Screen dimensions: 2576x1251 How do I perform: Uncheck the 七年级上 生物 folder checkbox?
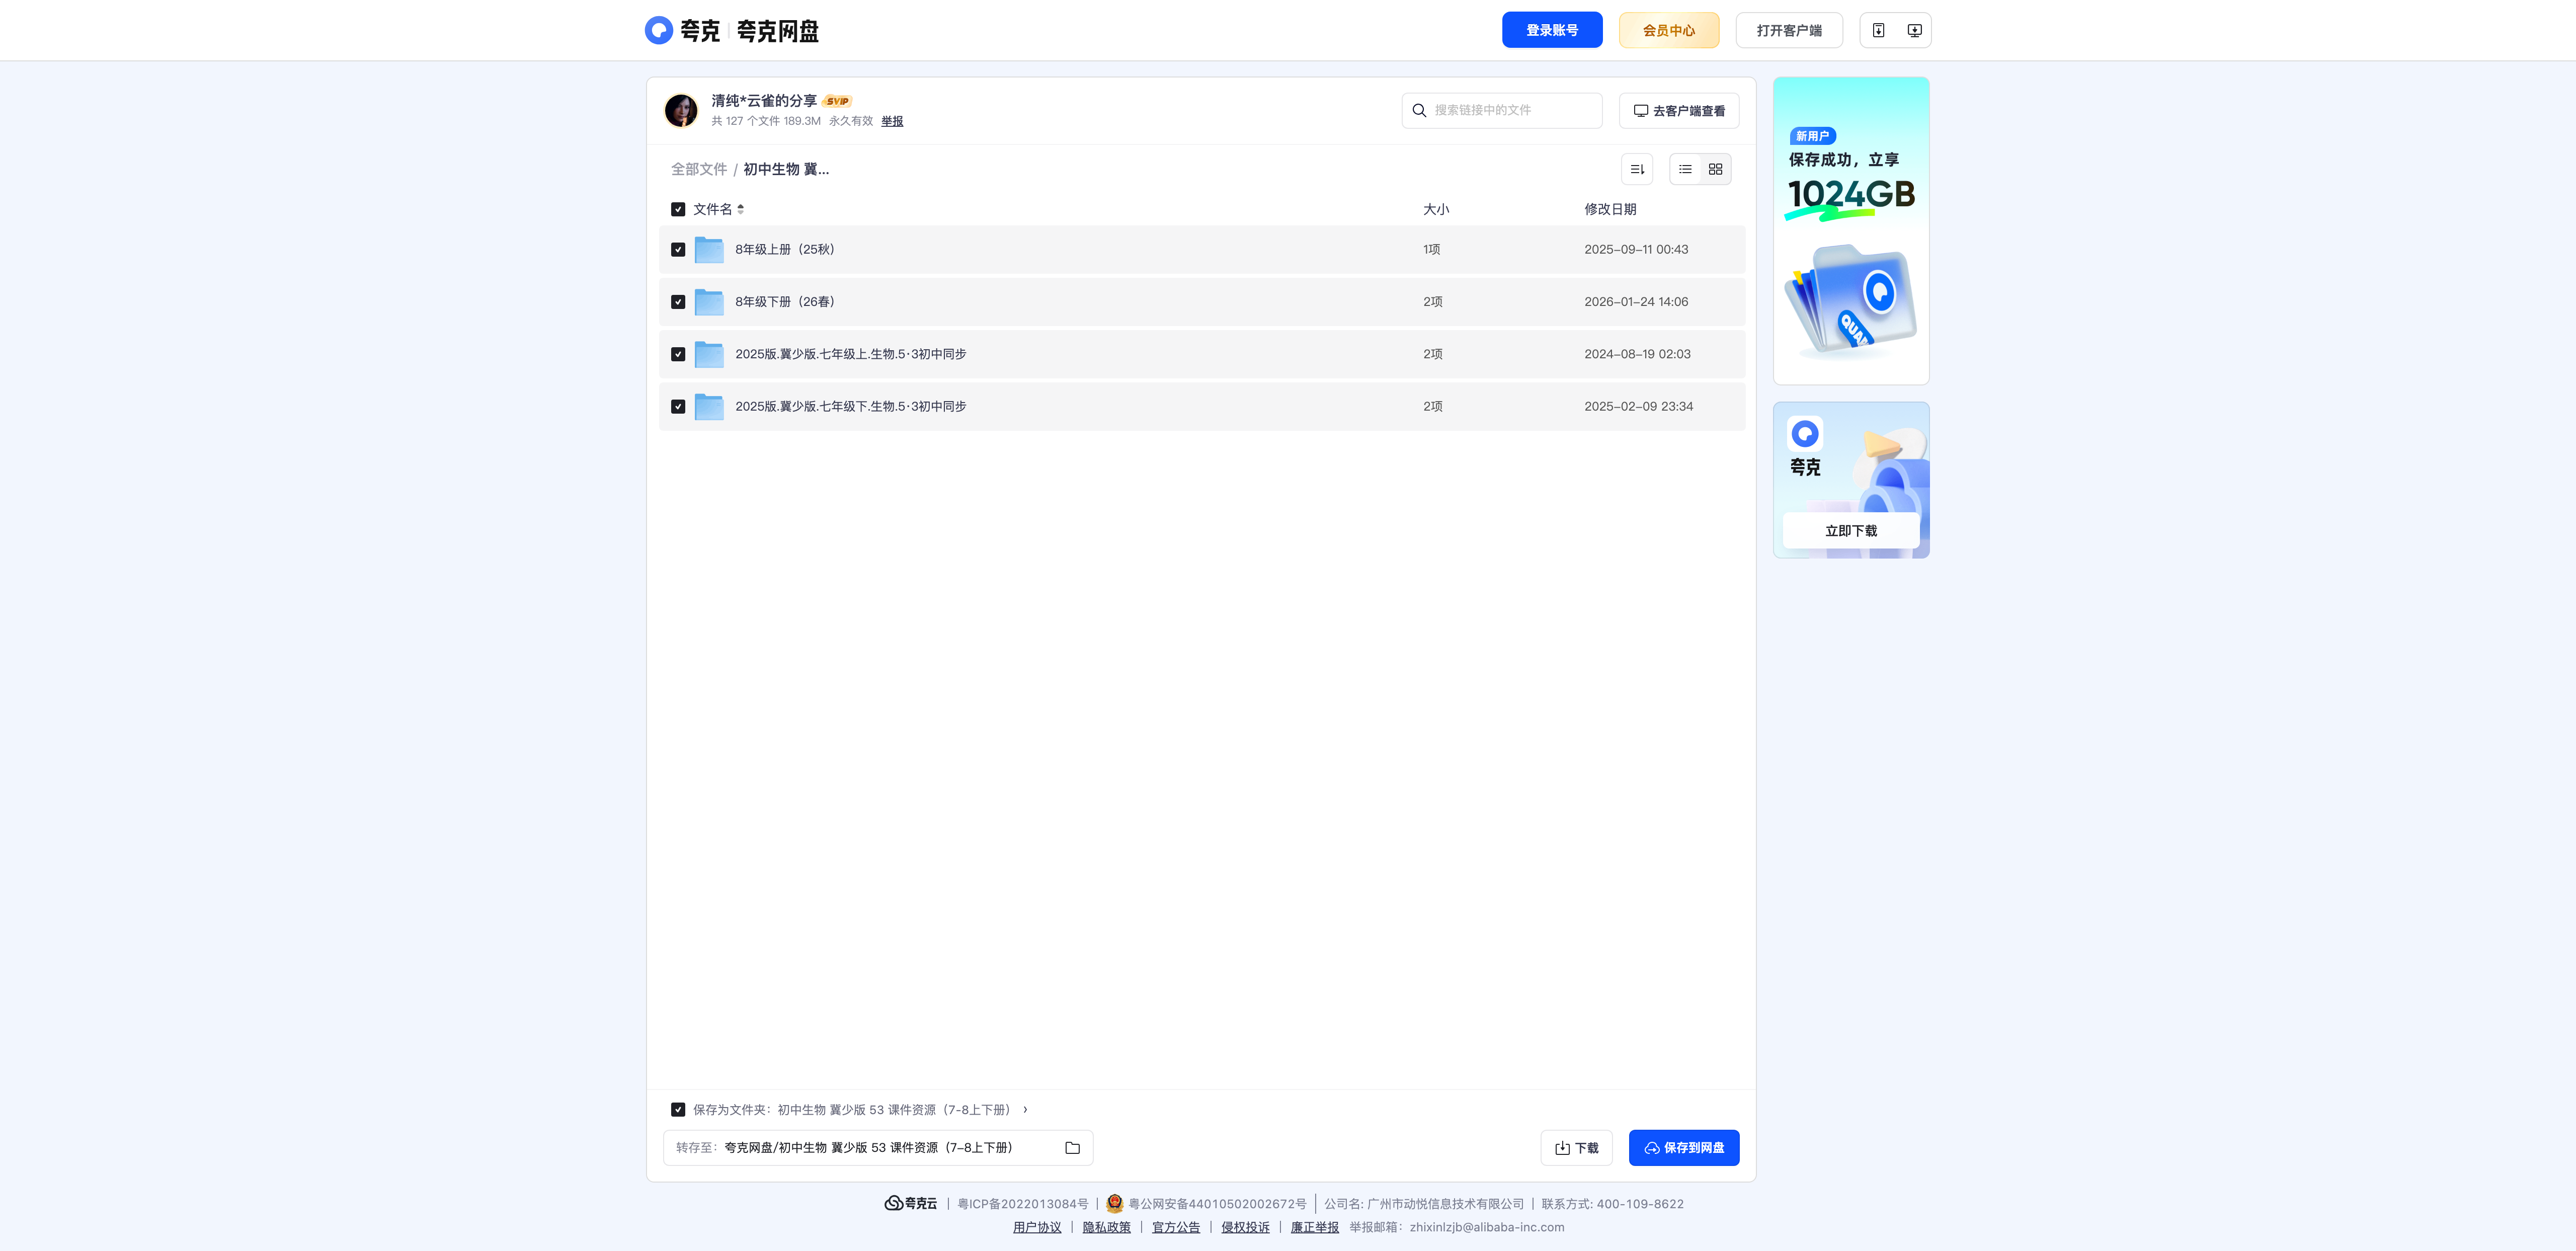pyautogui.click(x=678, y=354)
